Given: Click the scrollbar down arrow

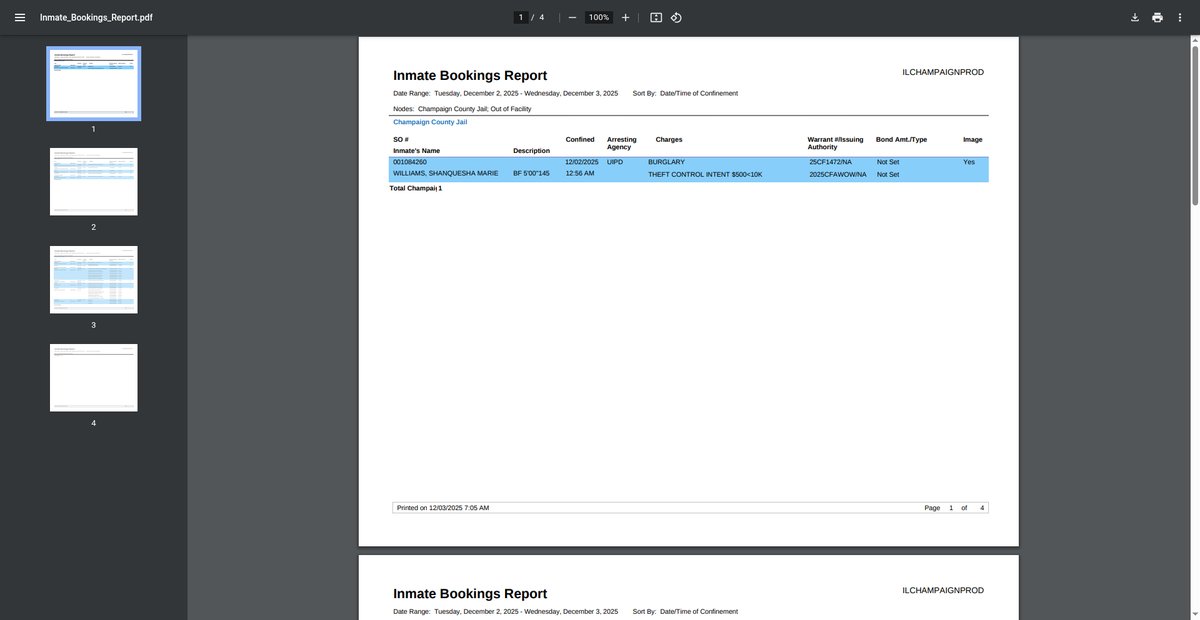Looking at the screenshot, I should tap(1194, 614).
